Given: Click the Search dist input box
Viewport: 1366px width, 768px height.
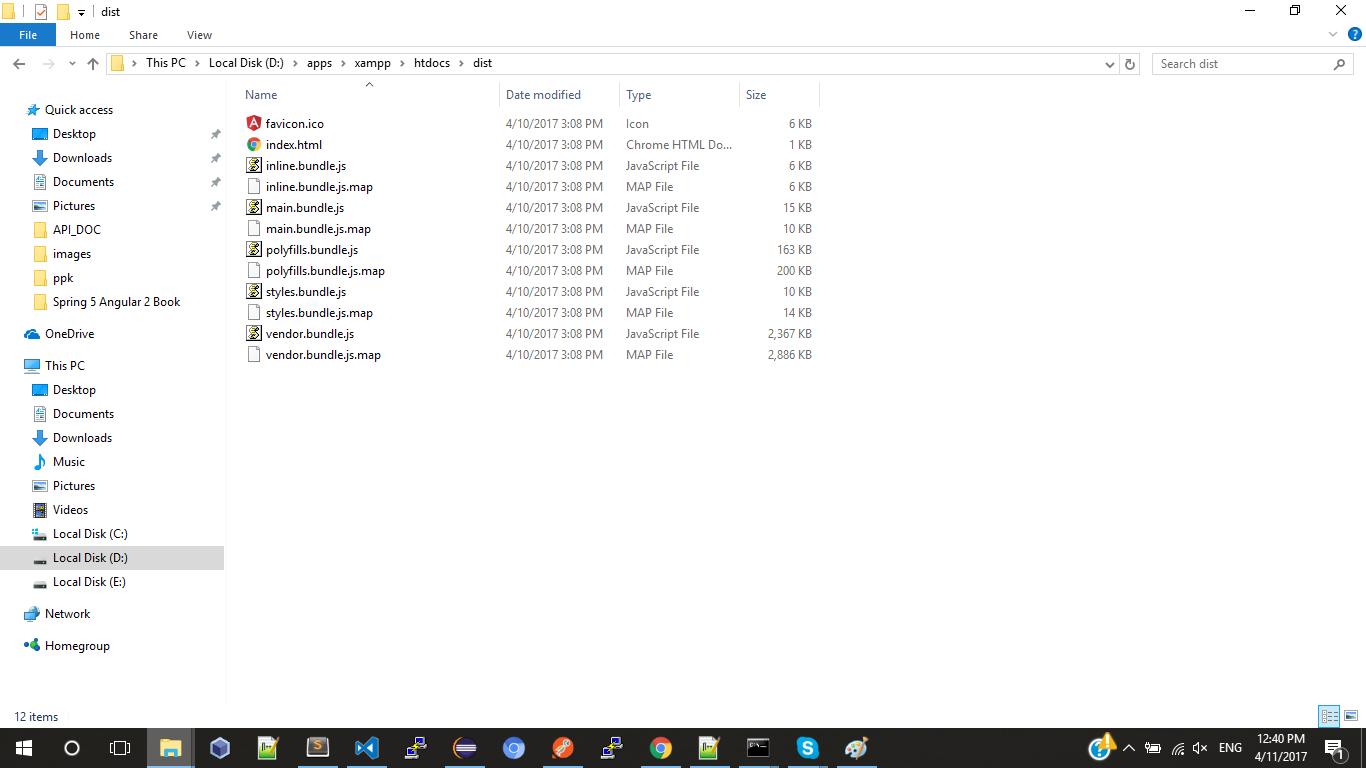Looking at the screenshot, I should [x=1240, y=63].
